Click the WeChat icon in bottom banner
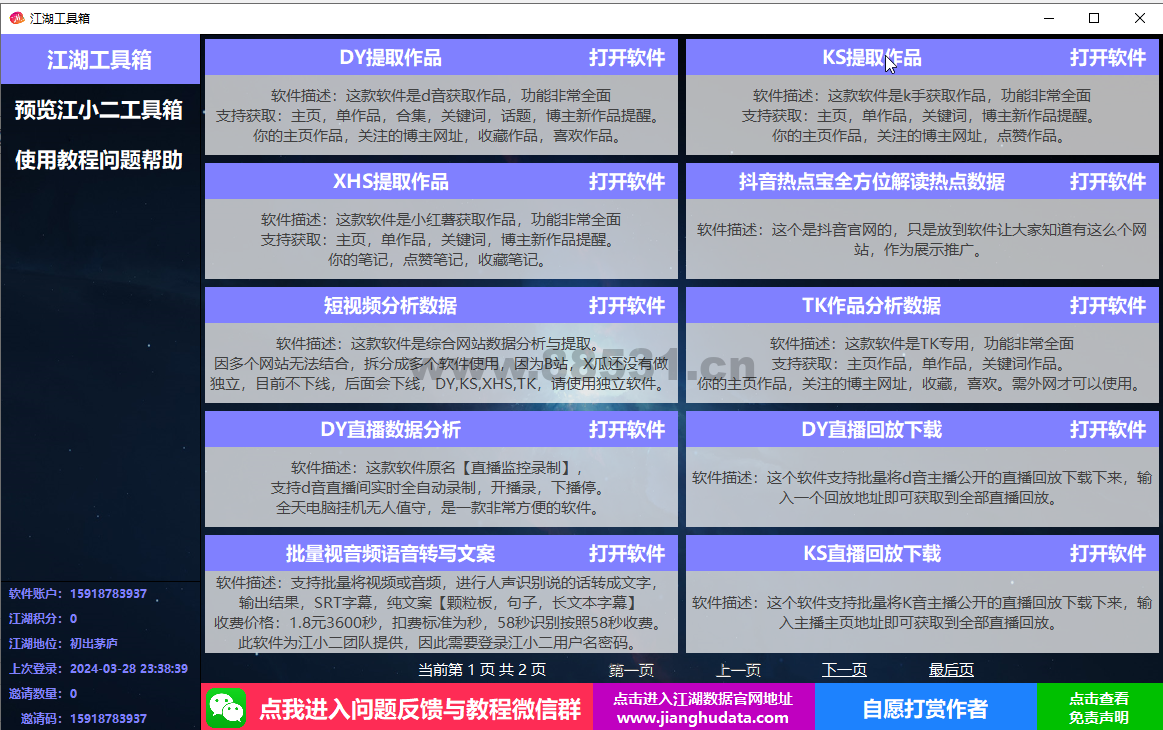The height and width of the screenshot is (730, 1163). click(227, 708)
